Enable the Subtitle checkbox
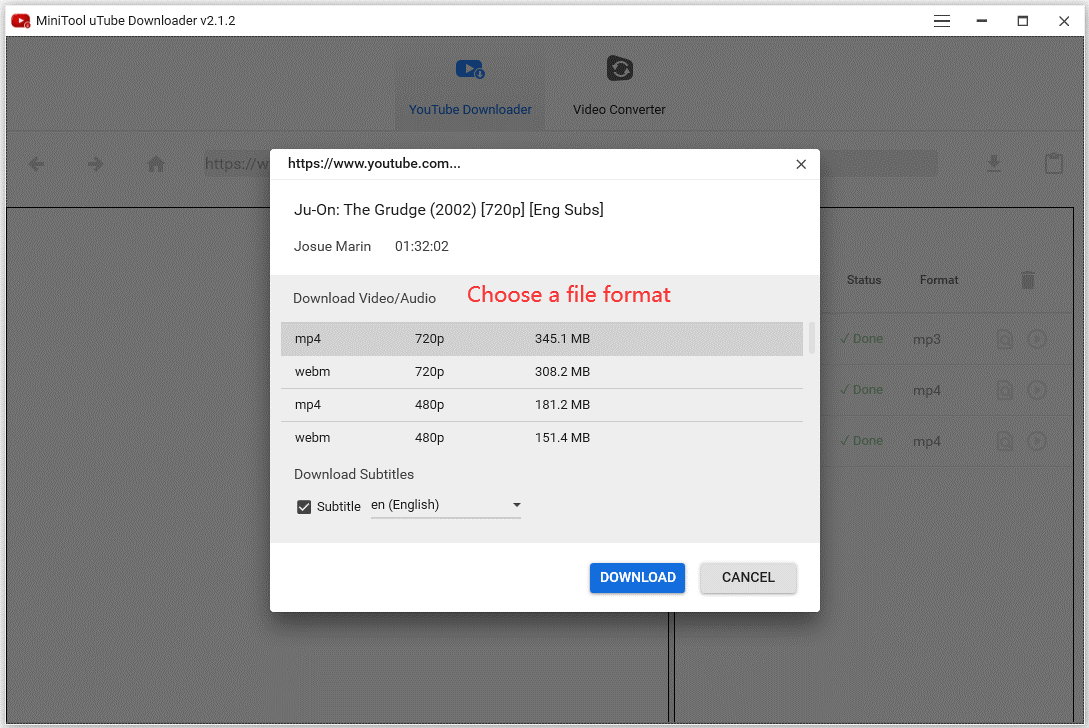This screenshot has height=728, width=1089. (303, 506)
